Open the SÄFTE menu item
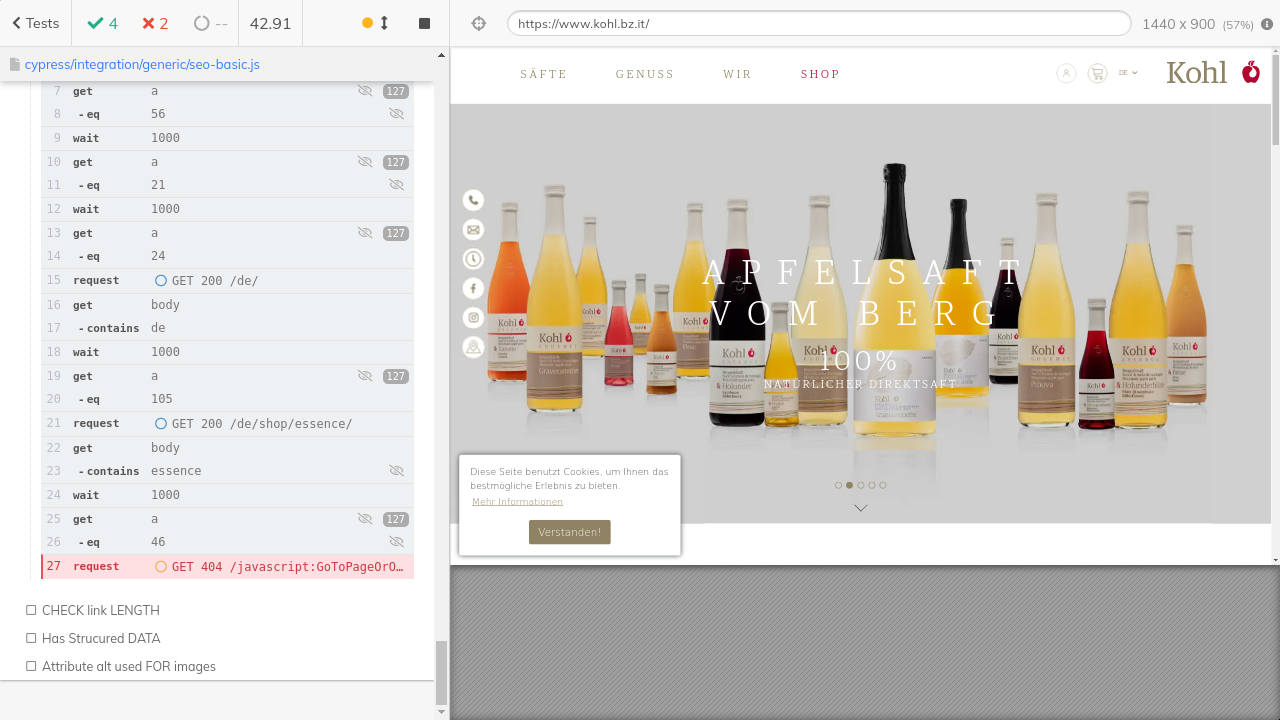The image size is (1280, 720). tap(543, 74)
